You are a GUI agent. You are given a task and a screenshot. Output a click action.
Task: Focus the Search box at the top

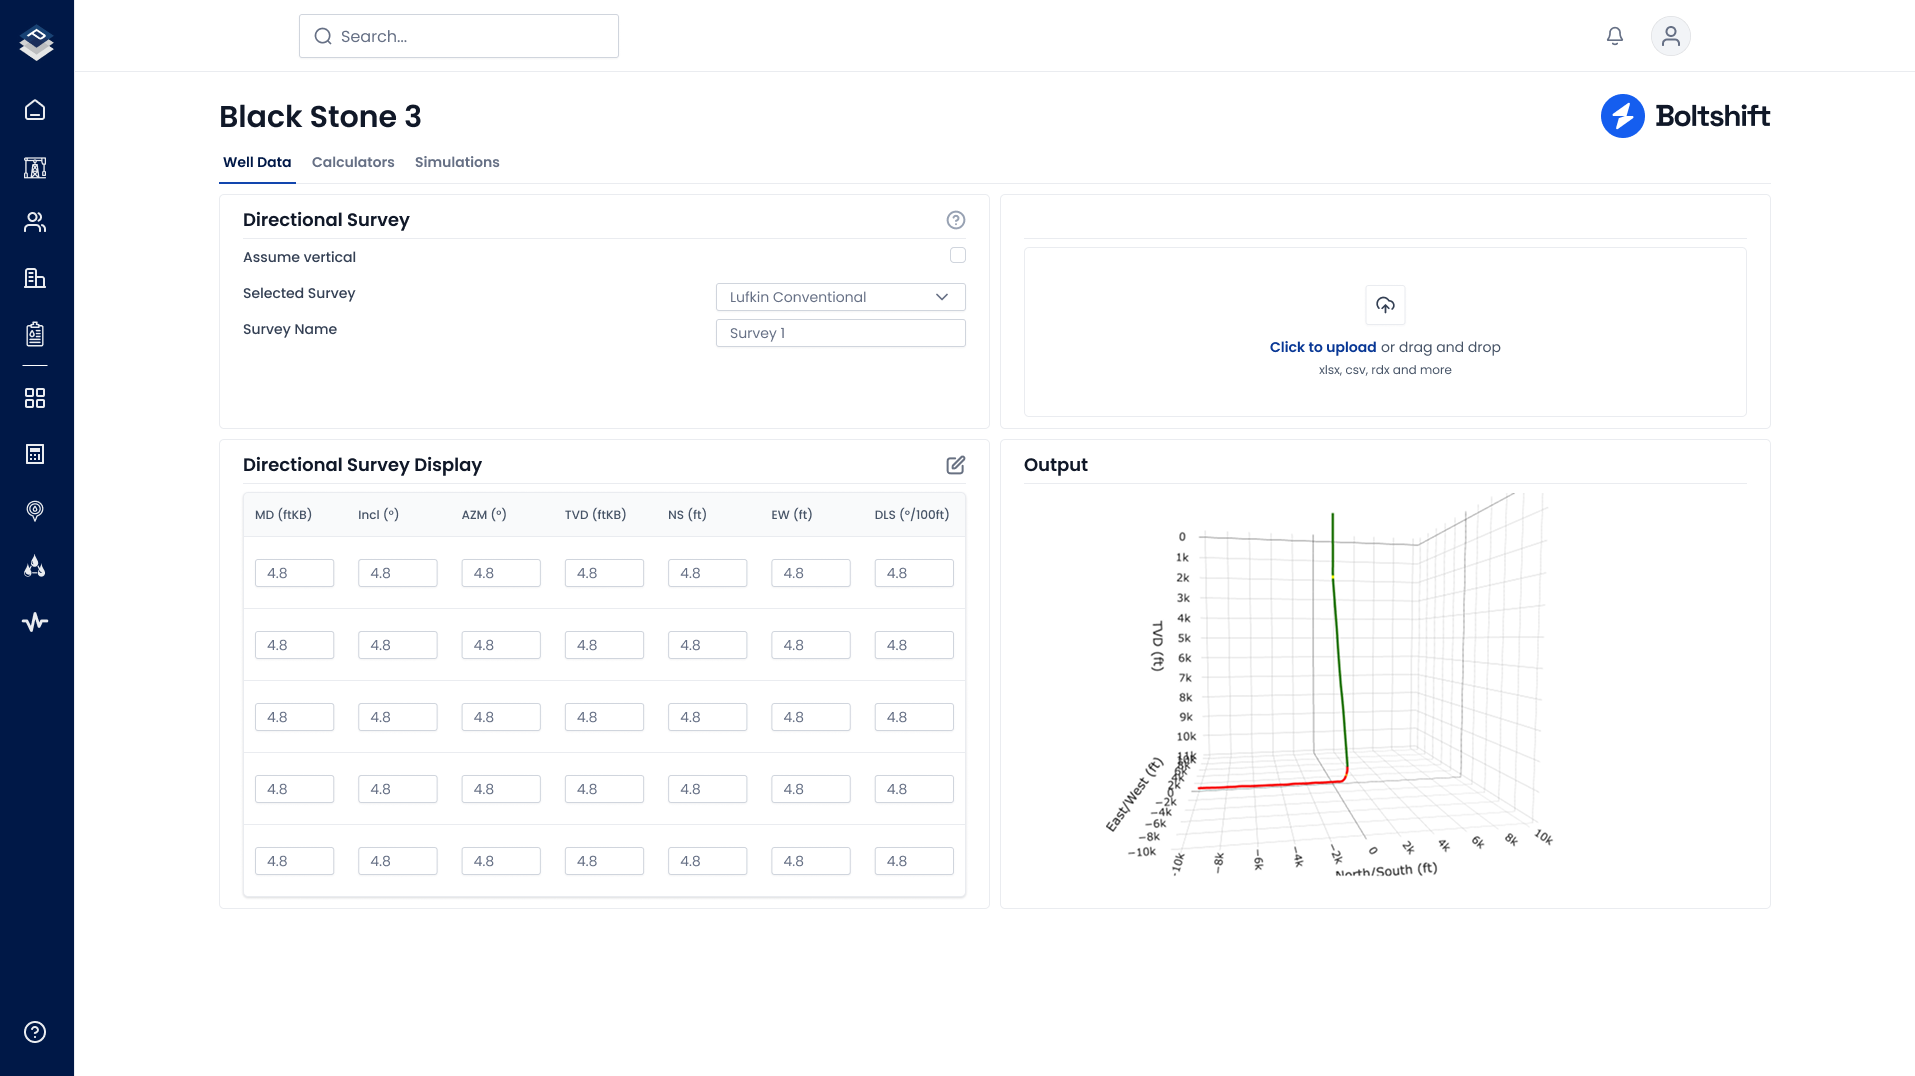(459, 36)
